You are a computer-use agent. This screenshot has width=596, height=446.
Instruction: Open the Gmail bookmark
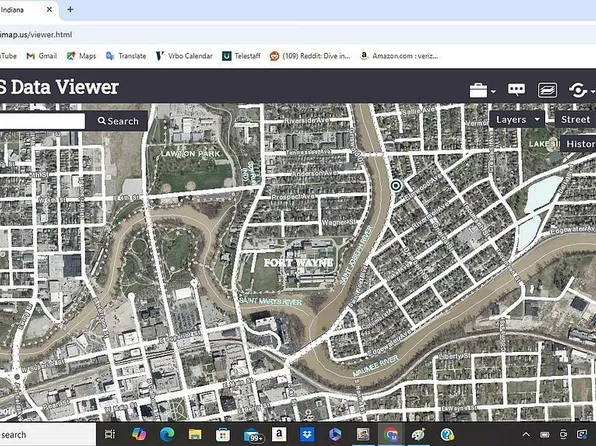pos(42,56)
